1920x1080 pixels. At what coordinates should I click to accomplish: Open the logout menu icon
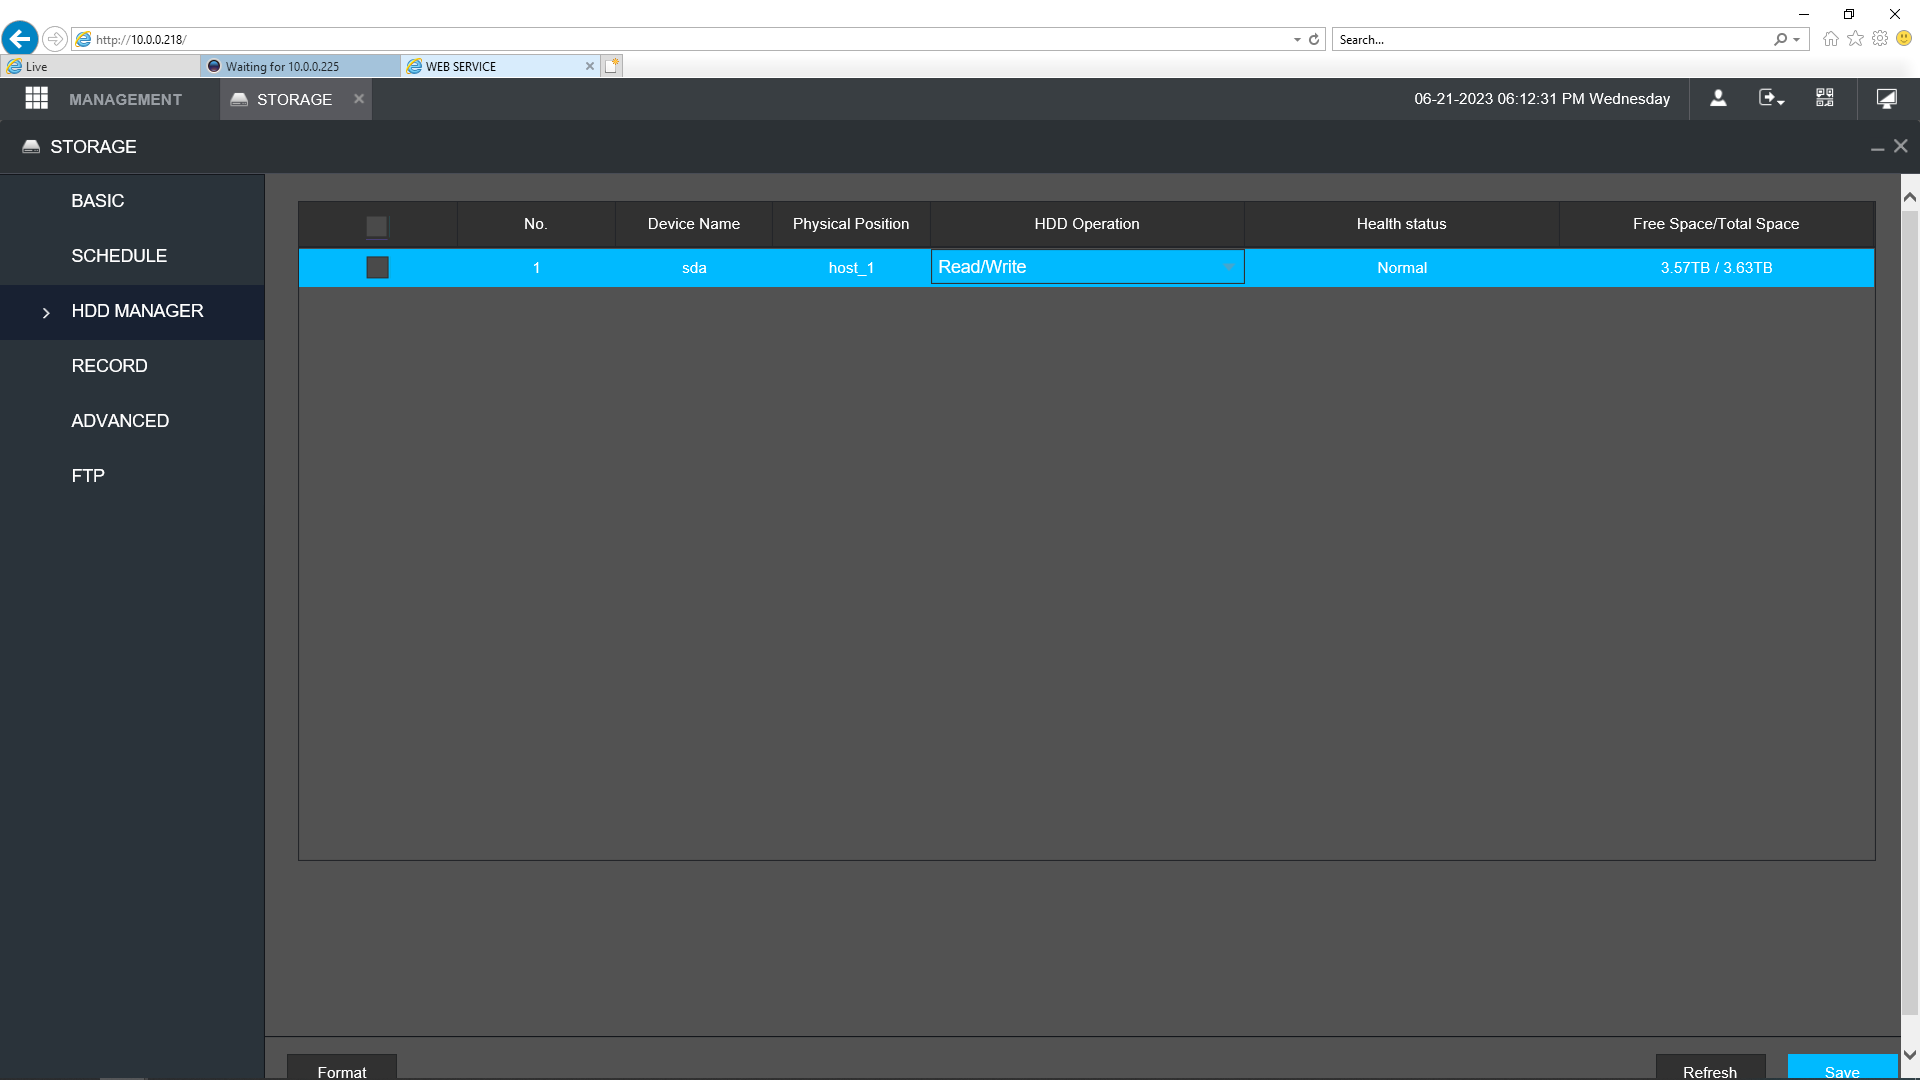tap(1771, 98)
